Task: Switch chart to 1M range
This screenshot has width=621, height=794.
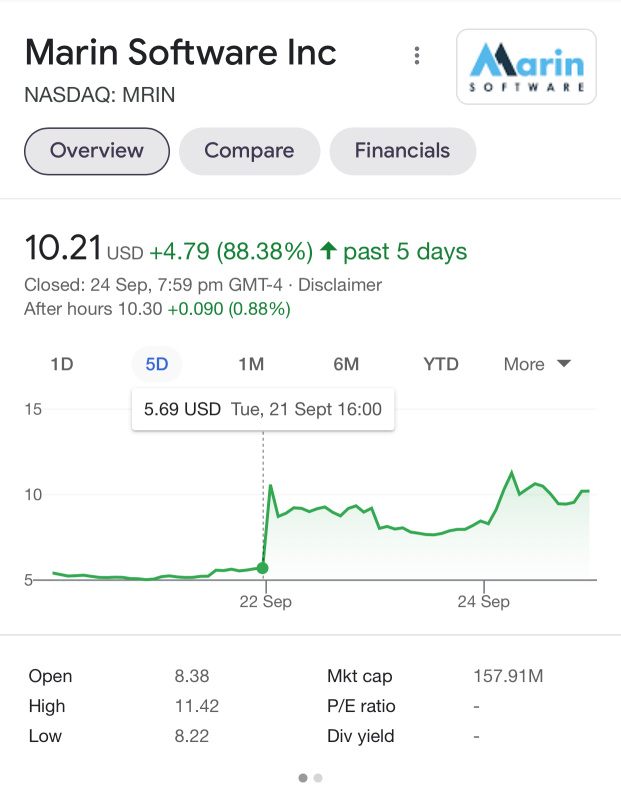Action: tap(251, 364)
